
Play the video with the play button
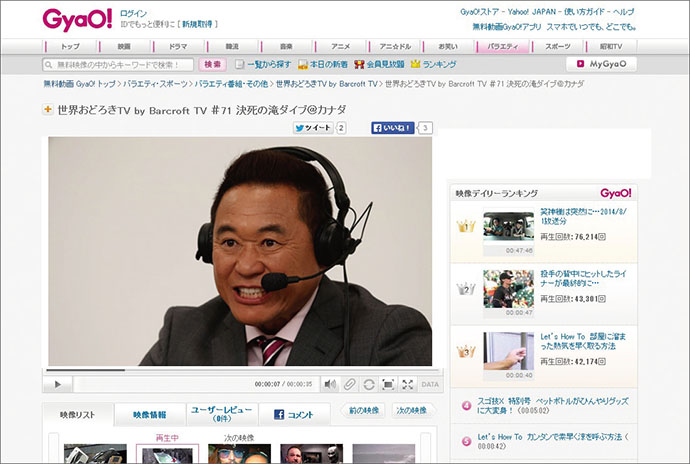58,384
